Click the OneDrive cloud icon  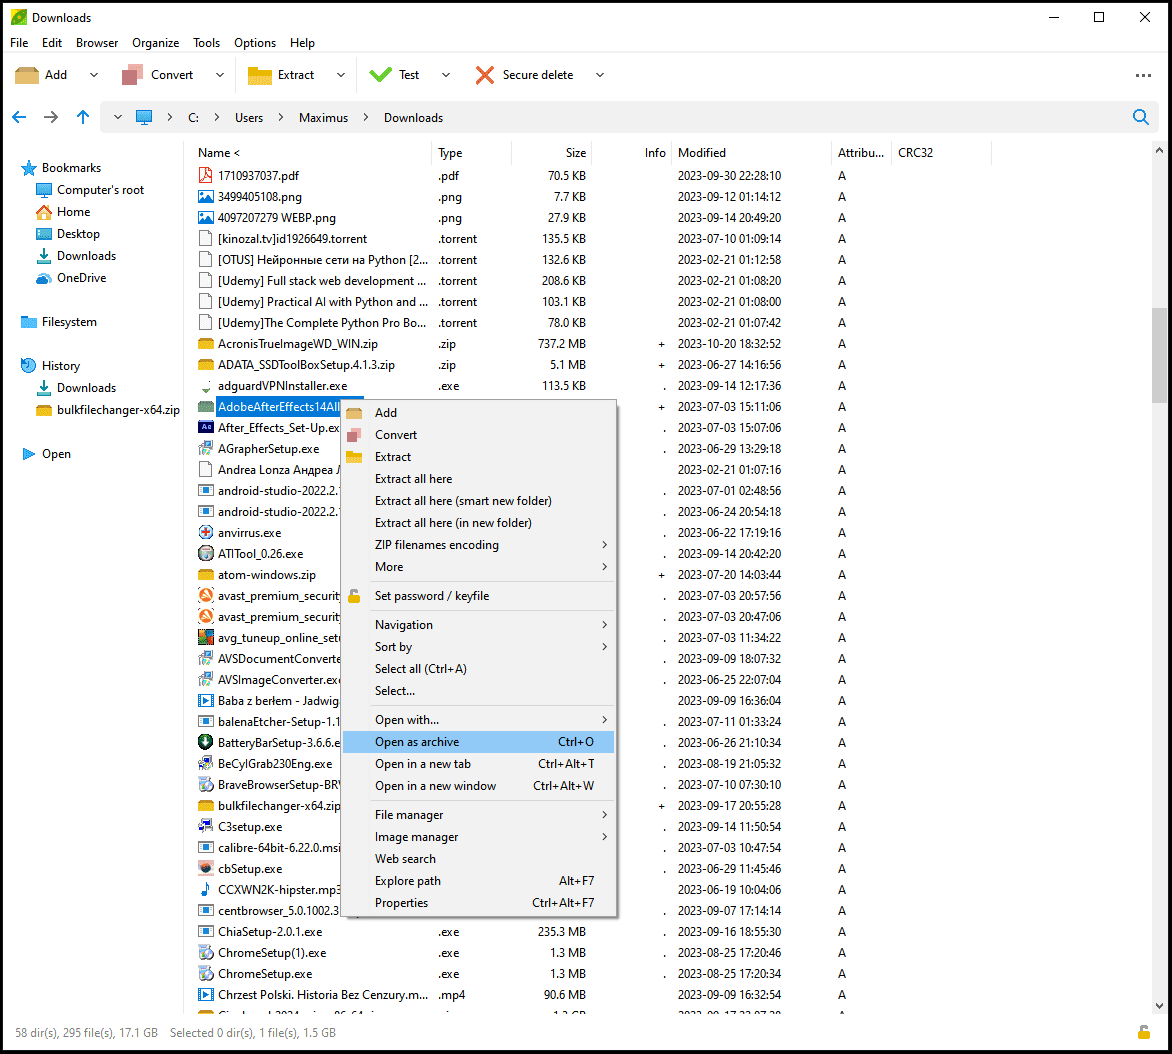44,278
